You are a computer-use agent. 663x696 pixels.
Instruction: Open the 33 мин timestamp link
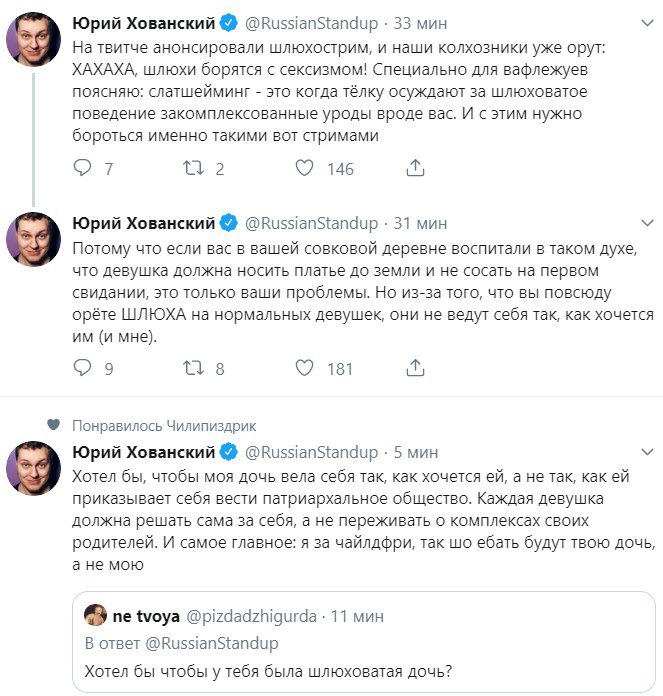pyautogui.click(x=420, y=23)
